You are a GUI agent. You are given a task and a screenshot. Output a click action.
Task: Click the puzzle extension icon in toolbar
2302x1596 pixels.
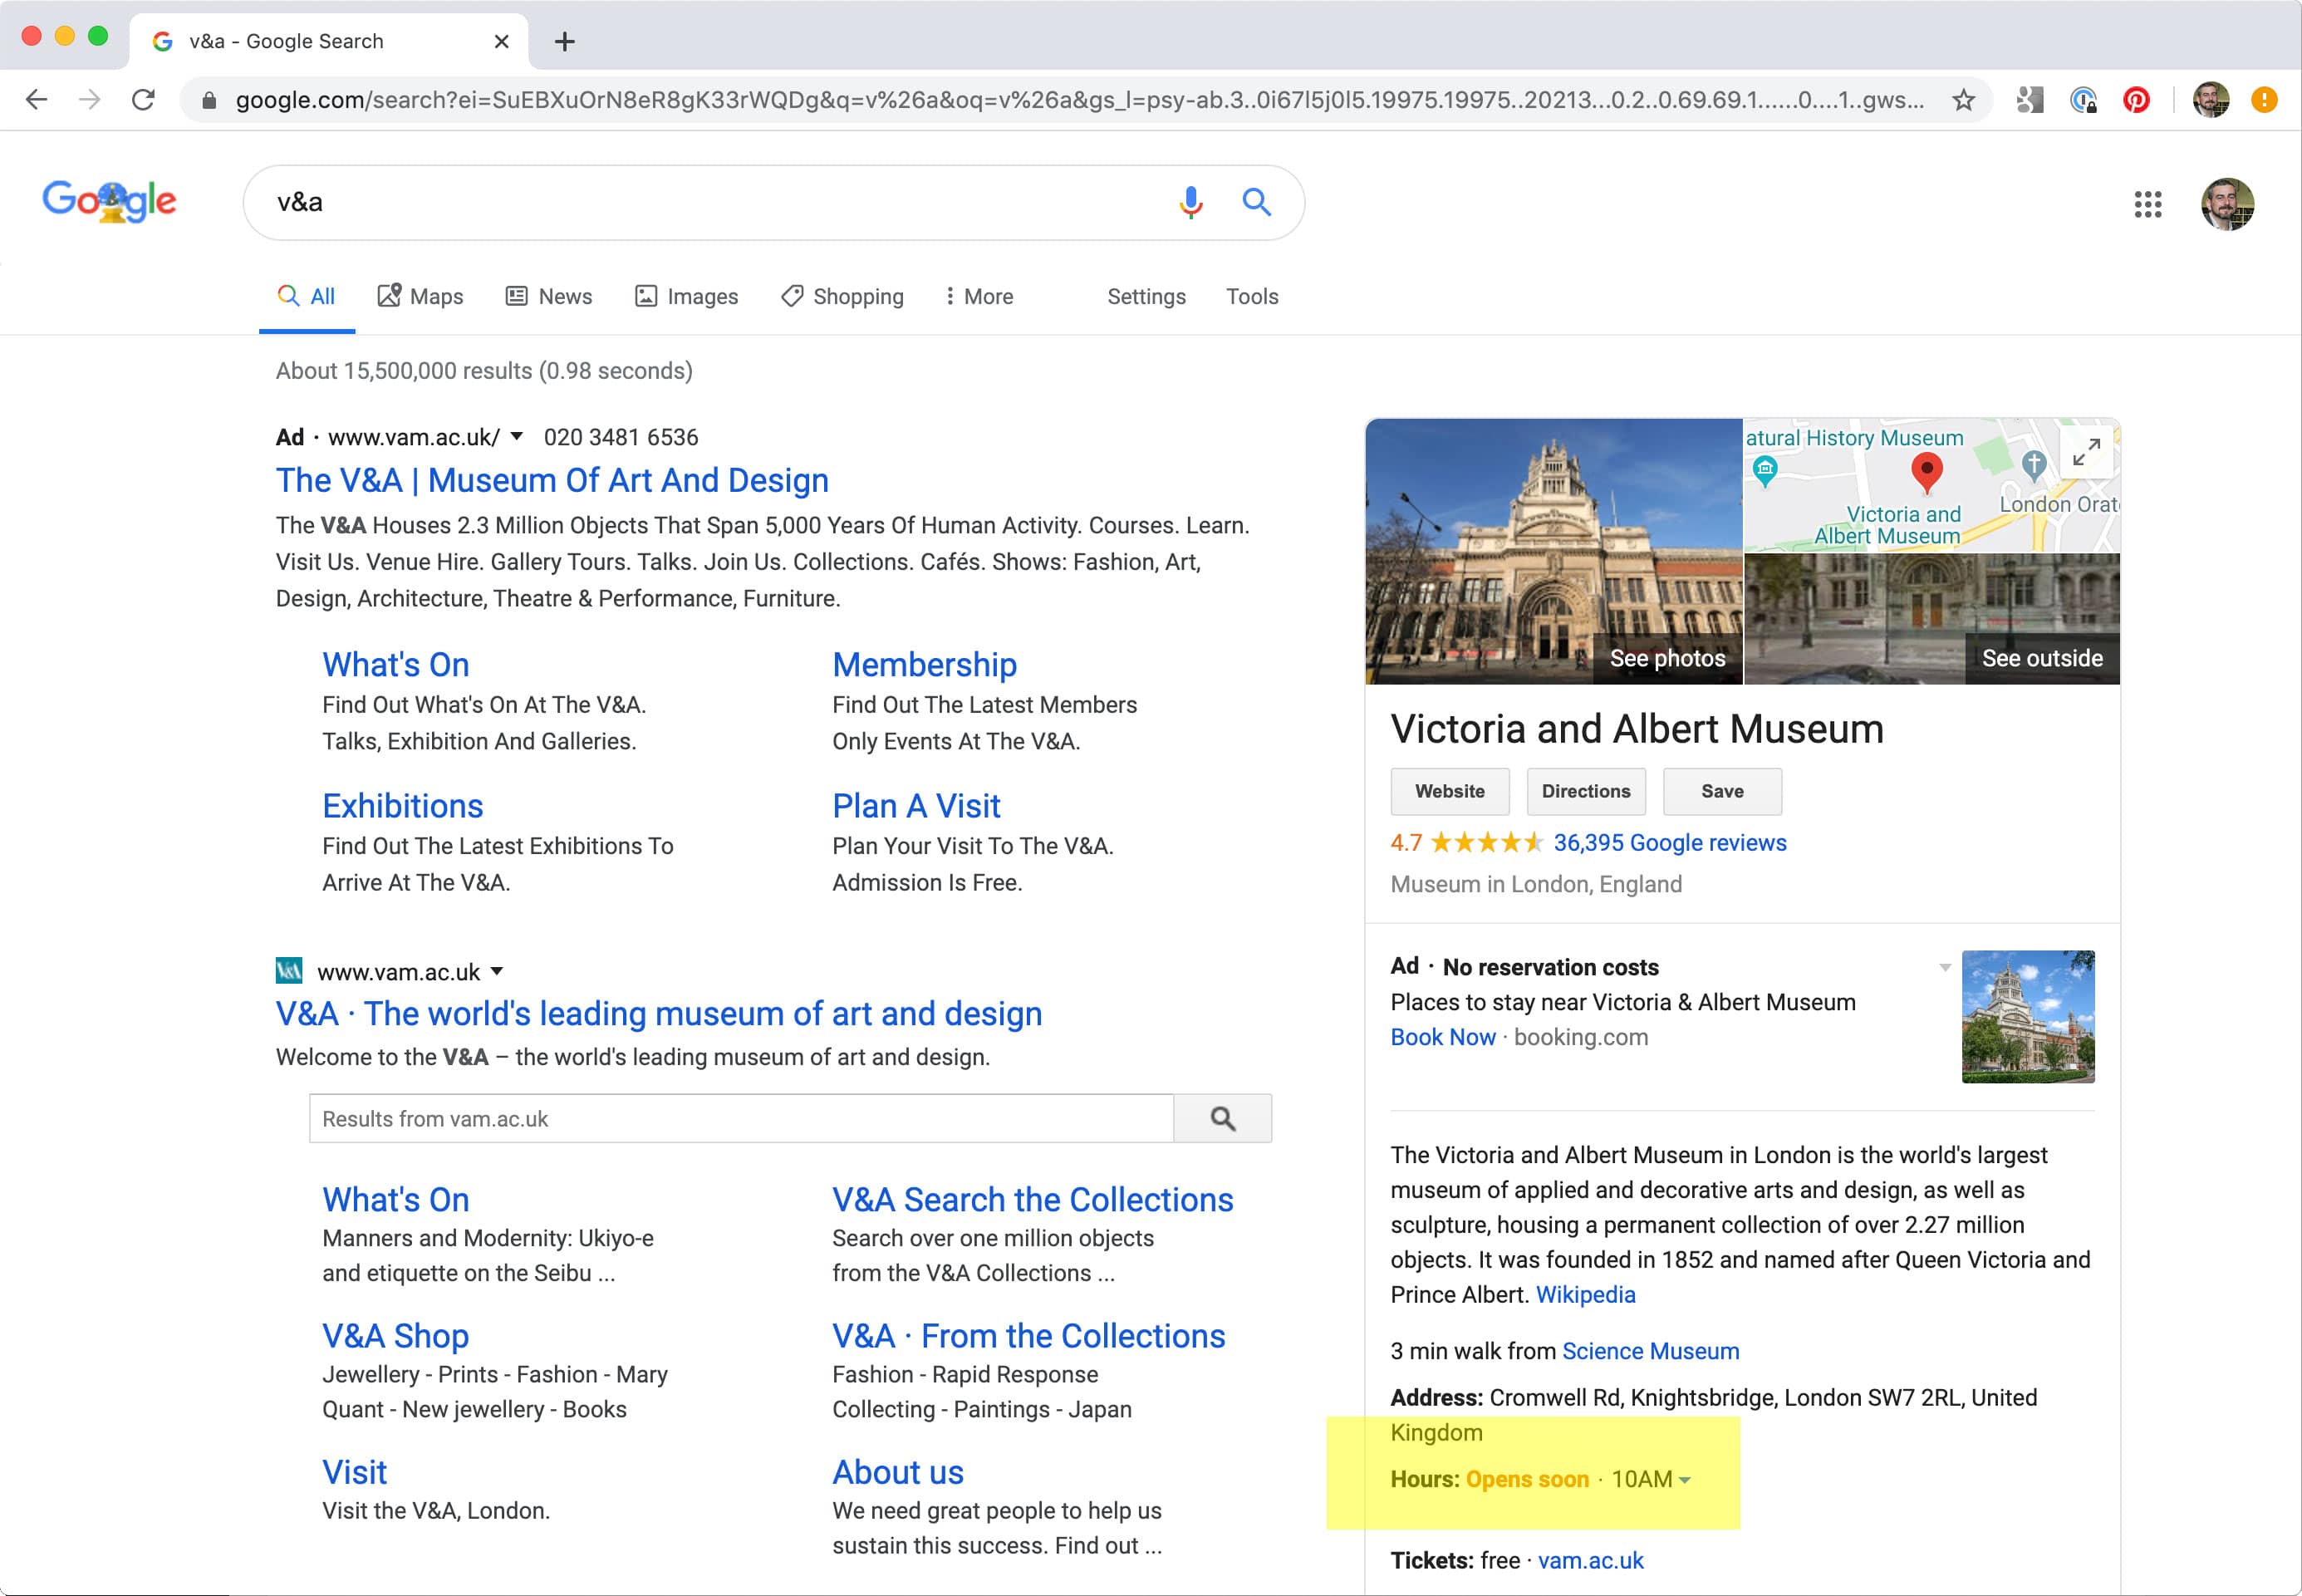(x=2029, y=100)
